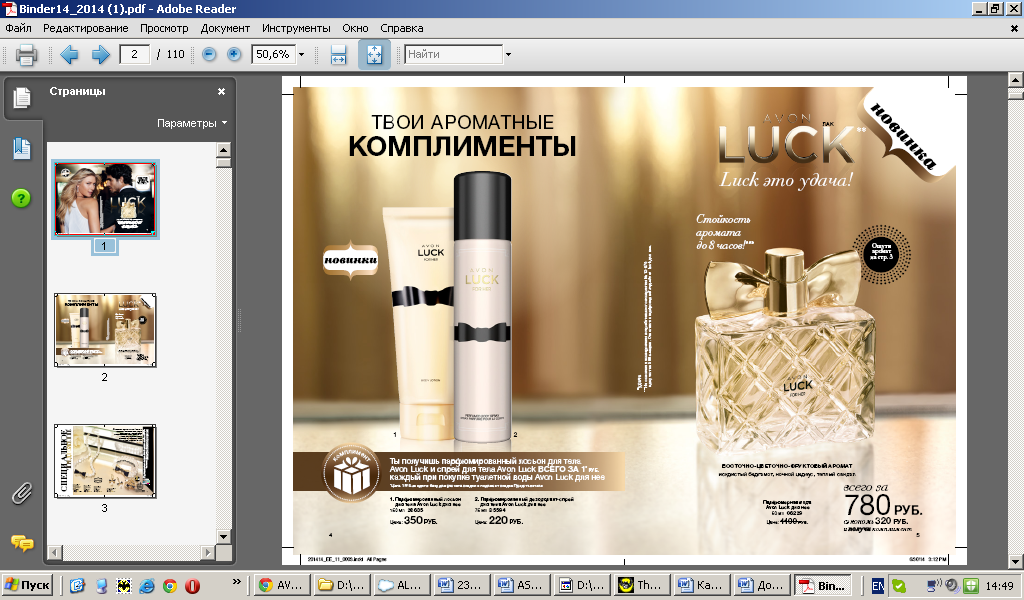
Task: Expand quick launch chevron on taskbar
Action: [x=236, y=581]
